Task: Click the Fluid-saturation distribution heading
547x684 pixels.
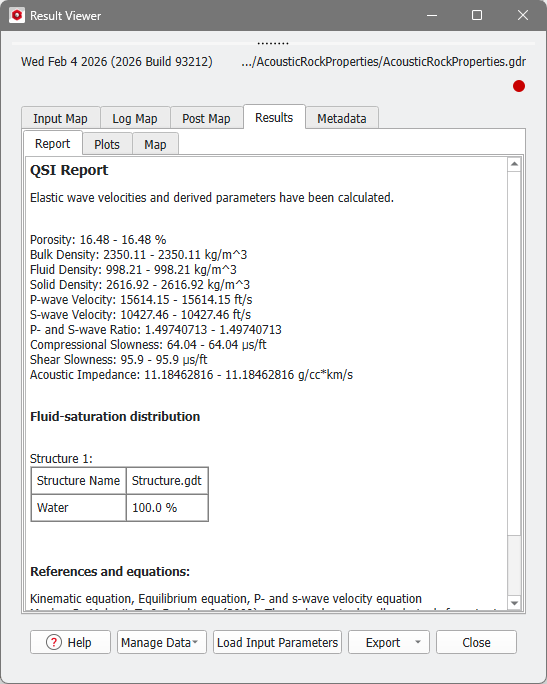Action: pos(115,417)
